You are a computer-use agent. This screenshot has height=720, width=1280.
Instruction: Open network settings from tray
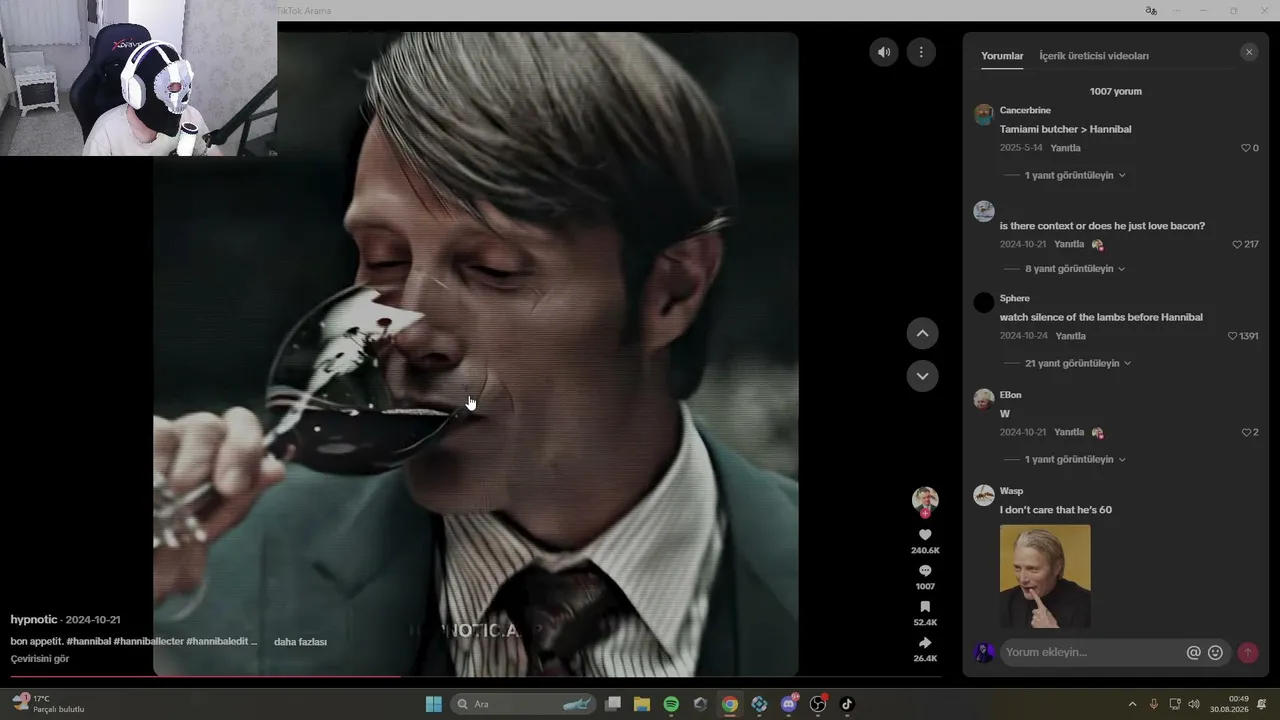pos(1175,704)
